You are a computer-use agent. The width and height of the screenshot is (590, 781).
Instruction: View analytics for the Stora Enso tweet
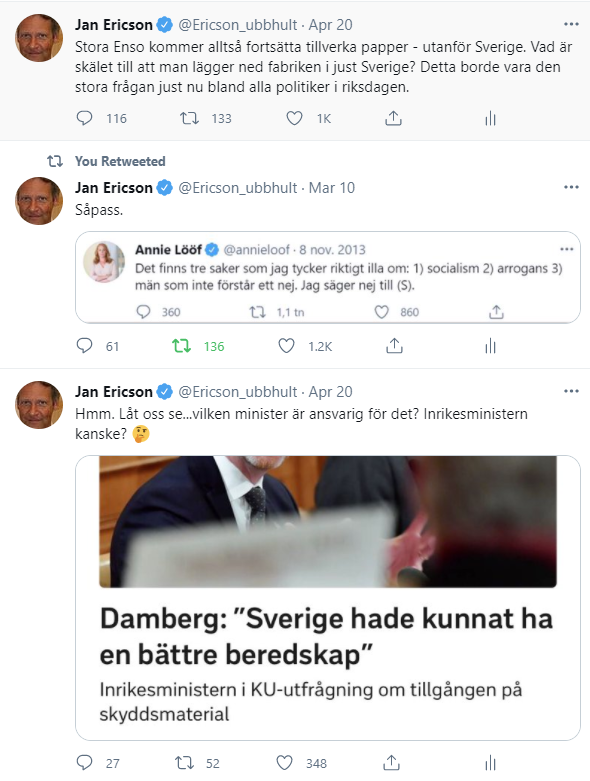(490, 118)
